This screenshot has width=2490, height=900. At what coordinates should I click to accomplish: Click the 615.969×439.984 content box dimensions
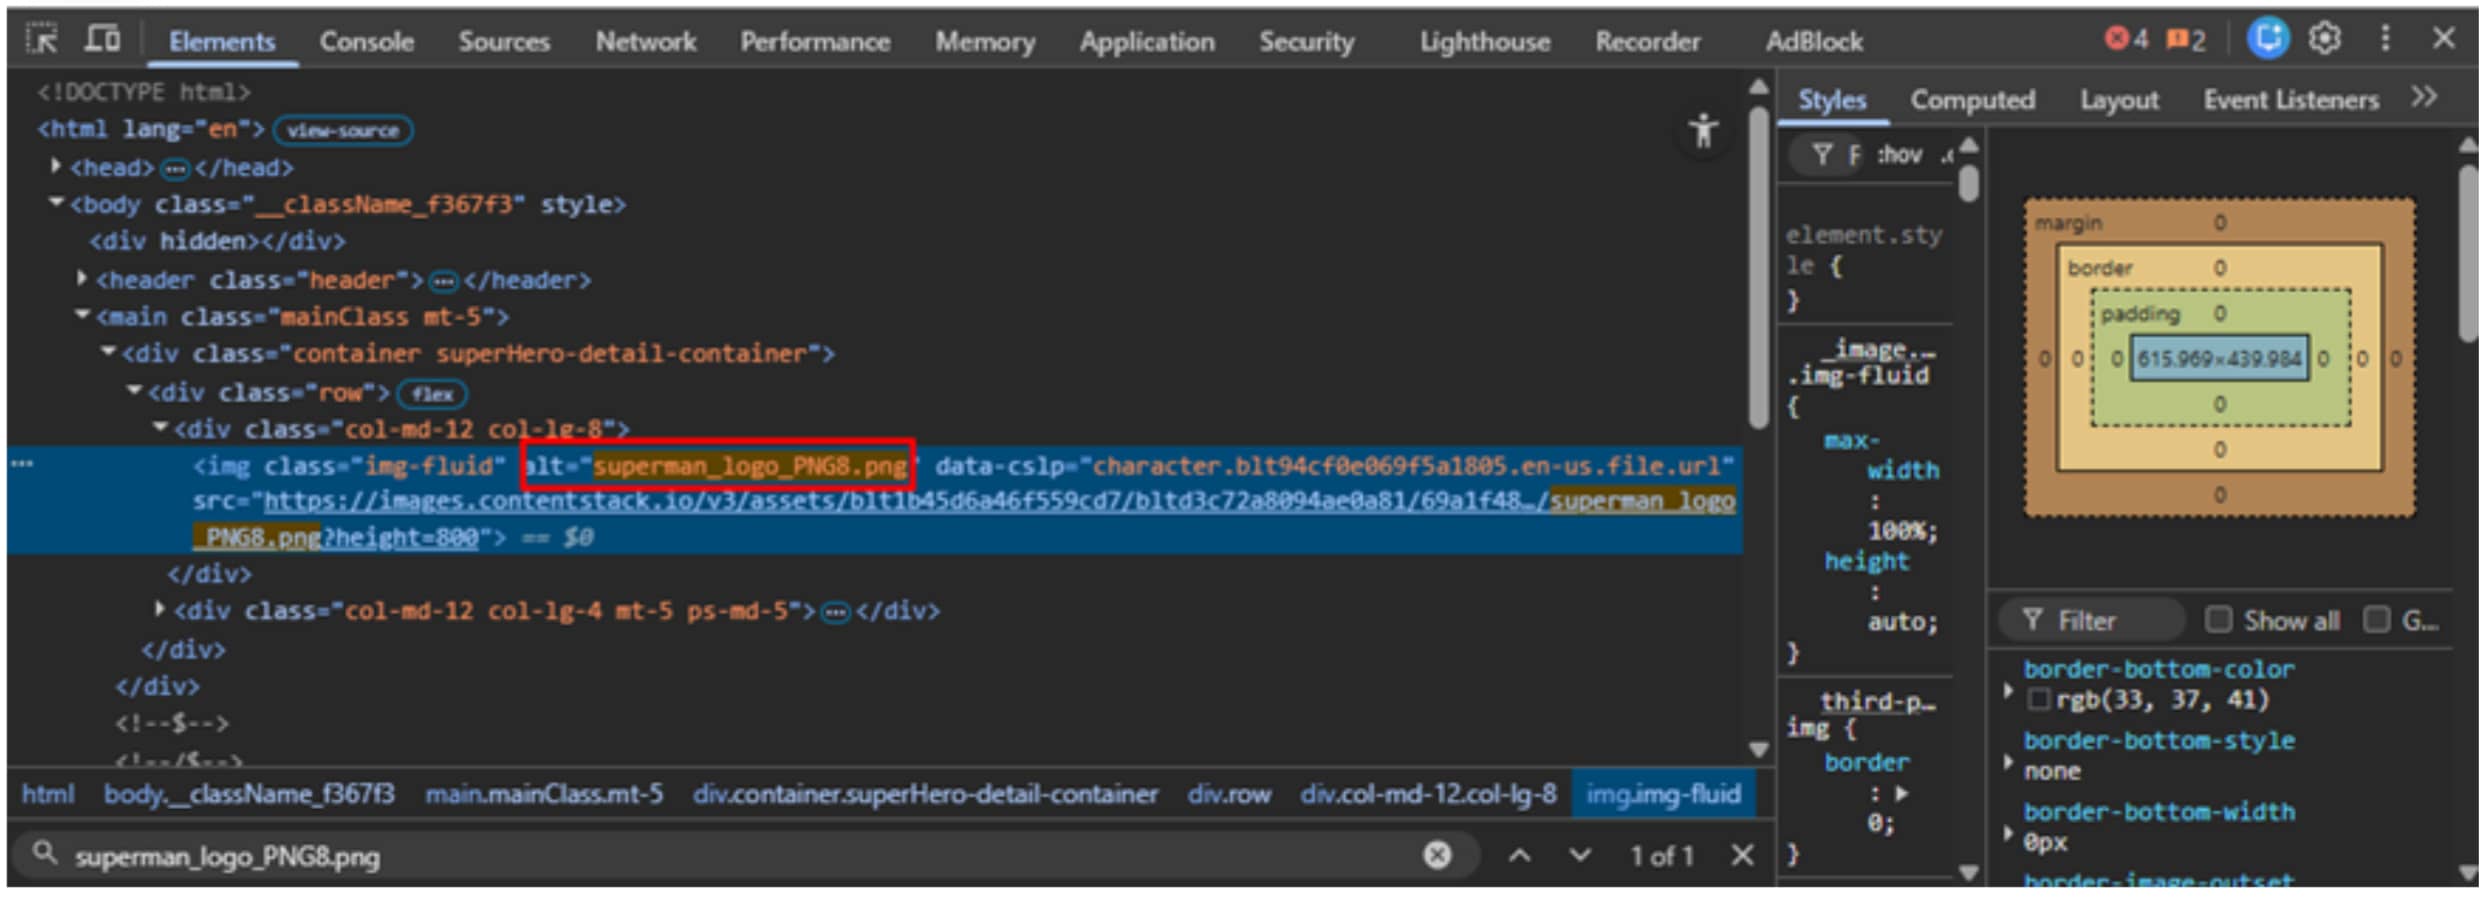tap(2219, 358)
